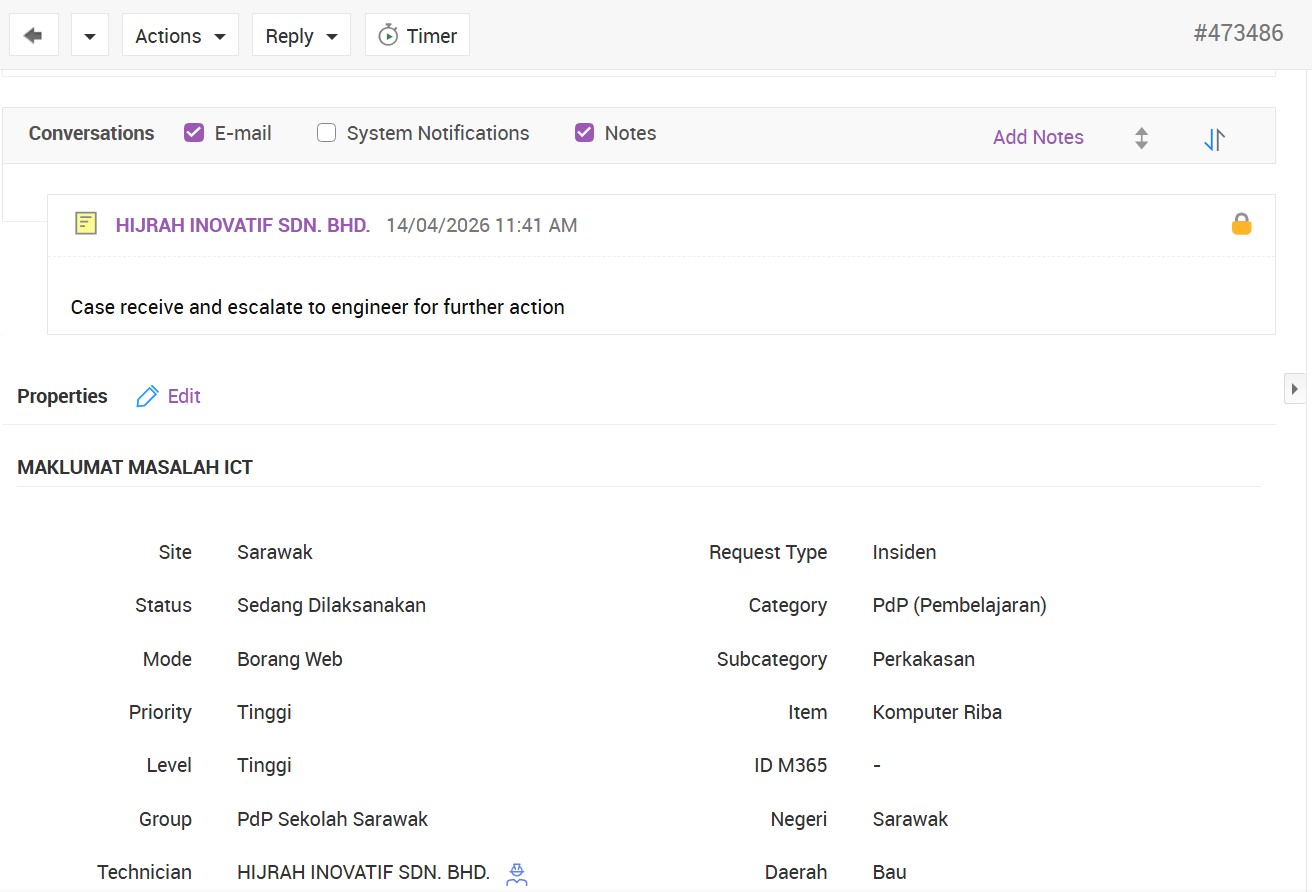Click the pencil Edit icon

(x=147, y=396)
